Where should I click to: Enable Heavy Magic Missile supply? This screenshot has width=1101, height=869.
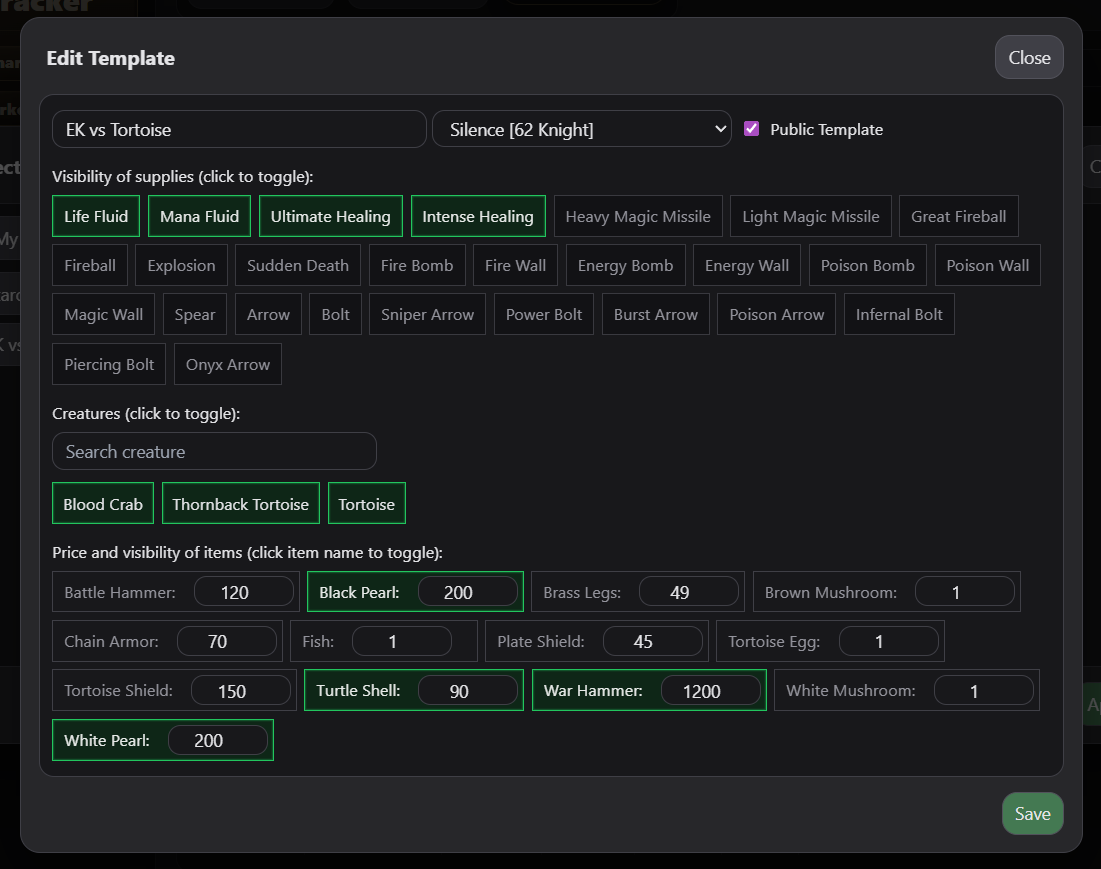[x=638, y=216]
